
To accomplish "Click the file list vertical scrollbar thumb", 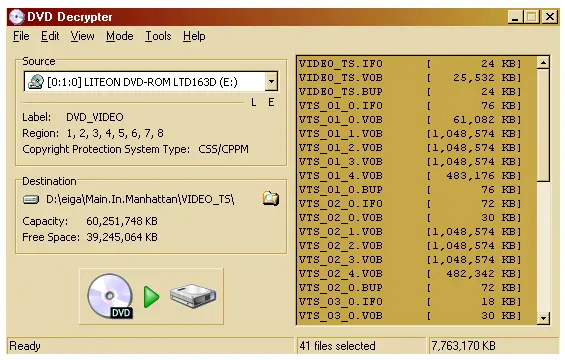I will point(543,125).
